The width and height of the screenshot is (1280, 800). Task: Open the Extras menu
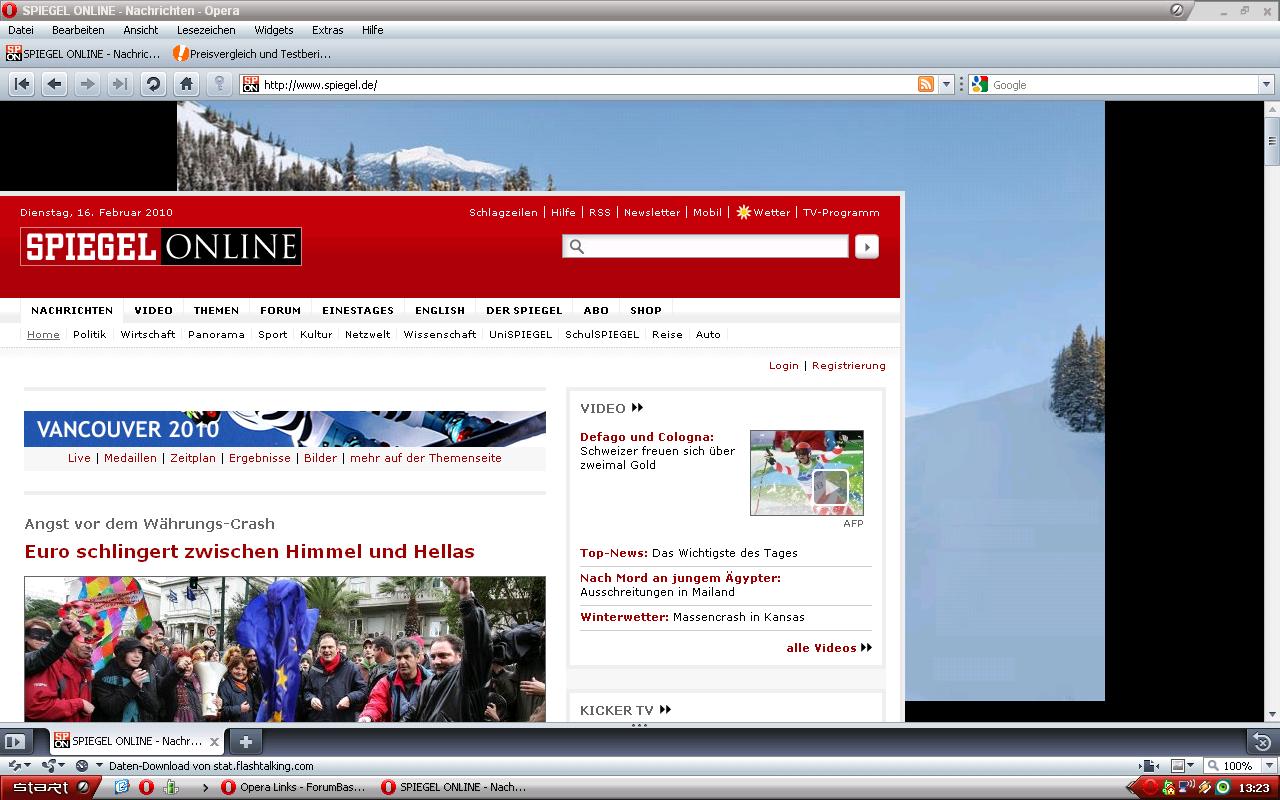point(327,30)
